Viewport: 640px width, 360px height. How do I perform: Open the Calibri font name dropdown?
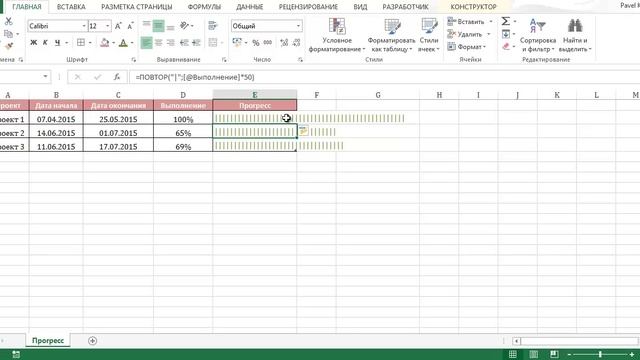point(84,26)
